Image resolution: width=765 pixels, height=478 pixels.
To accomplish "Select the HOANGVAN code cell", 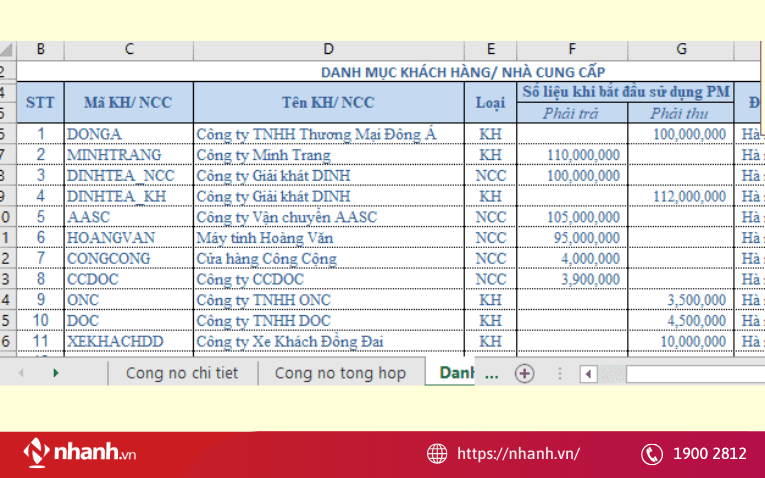I will click(x=129, y=238).
